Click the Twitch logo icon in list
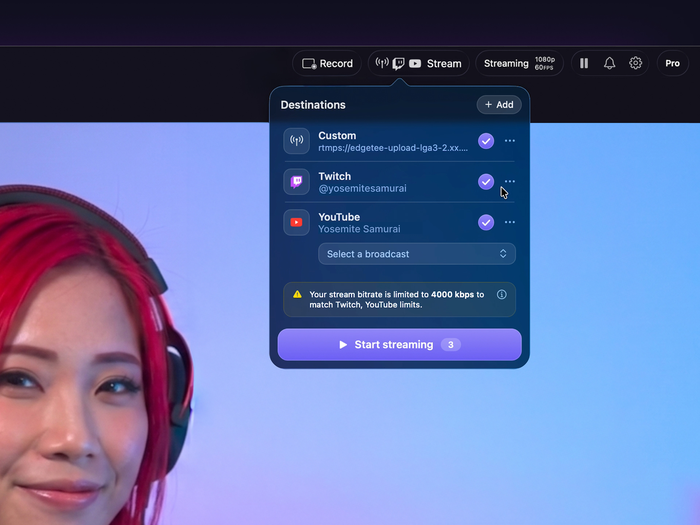This screenshot has height=525, width=700. click(x=296, y=182)
